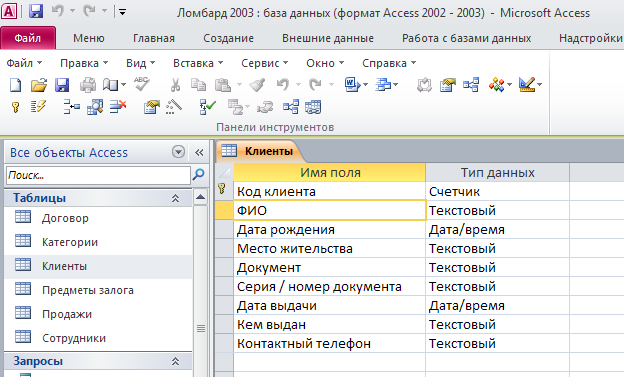Open the Сотрудники table

[74, 338]
